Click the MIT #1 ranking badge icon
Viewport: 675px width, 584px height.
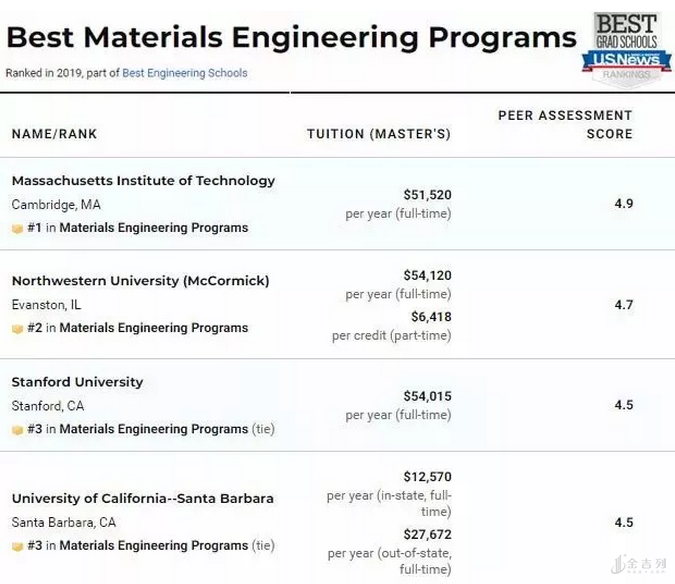(x=17, y=228)
